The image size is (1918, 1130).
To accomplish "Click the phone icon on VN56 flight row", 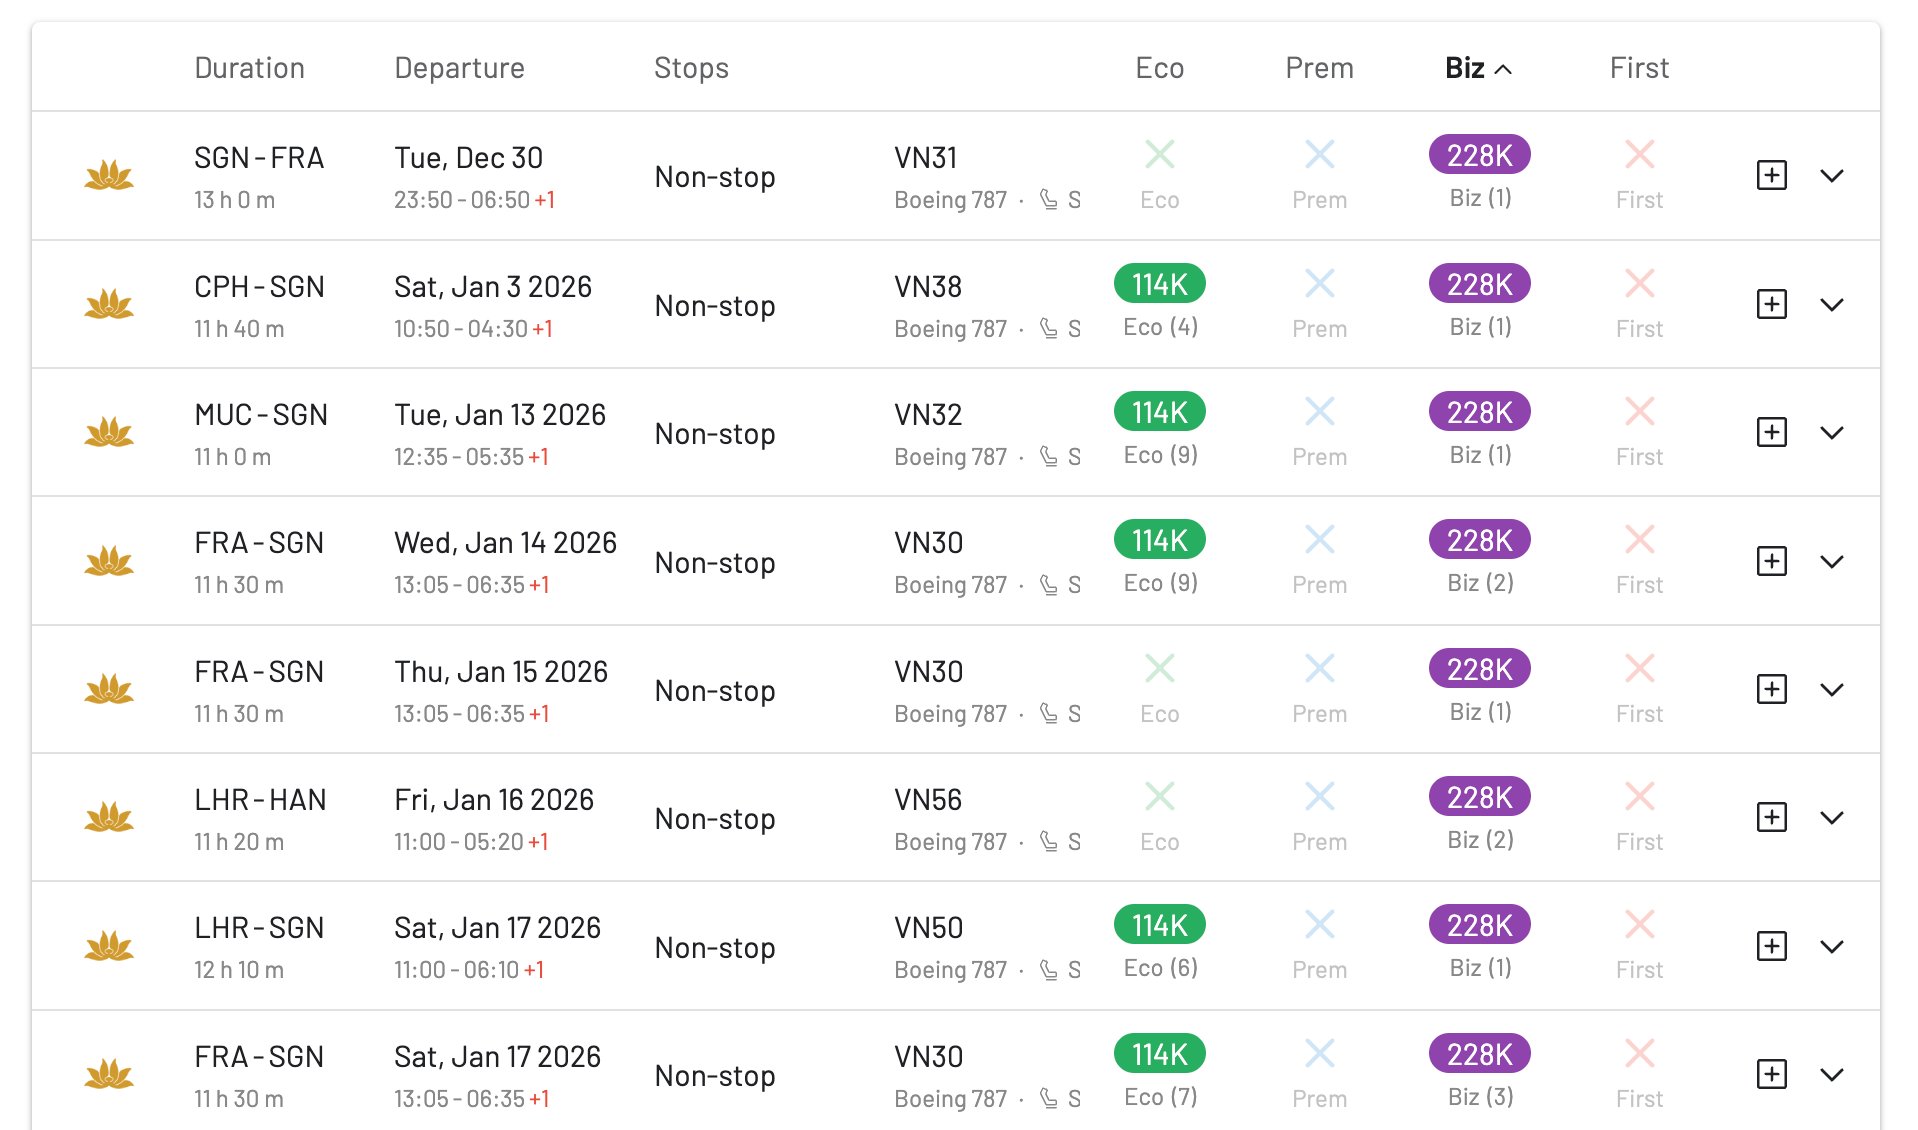I will (1046, 841).
